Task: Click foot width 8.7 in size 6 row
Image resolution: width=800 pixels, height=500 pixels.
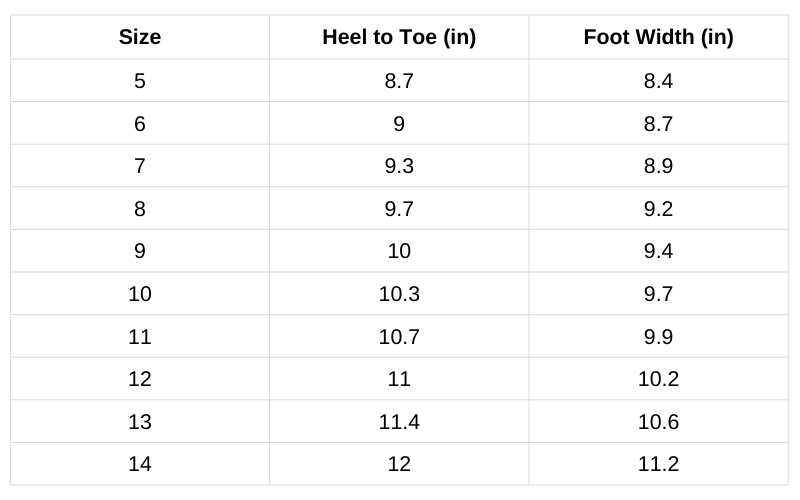Action: 658,124
